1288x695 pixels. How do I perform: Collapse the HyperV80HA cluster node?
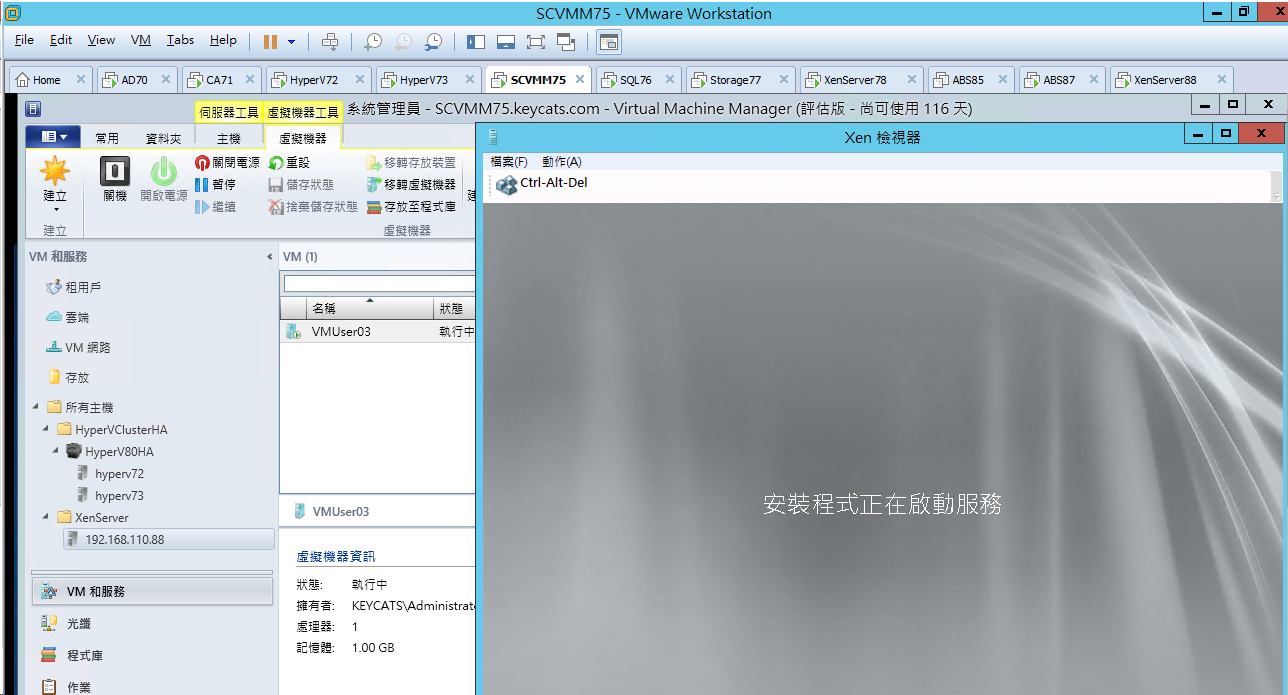tap(57, 451)
